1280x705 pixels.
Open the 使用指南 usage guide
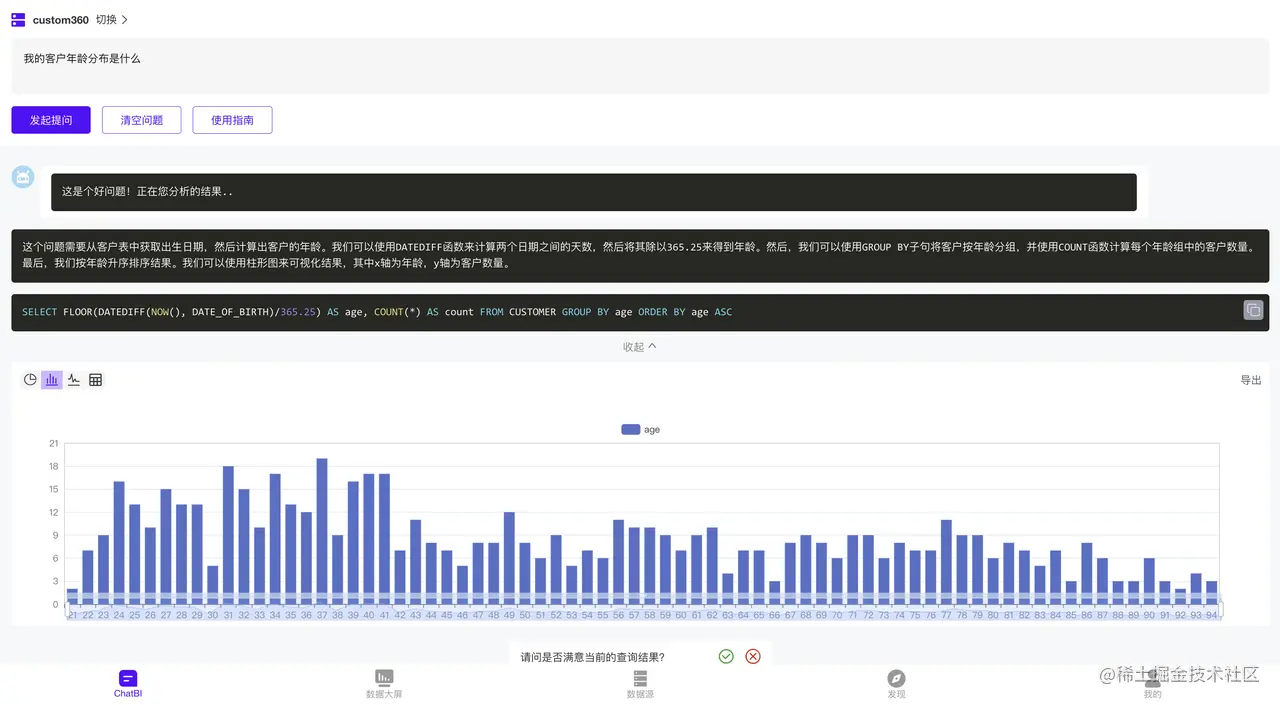(x=232, y=120)
